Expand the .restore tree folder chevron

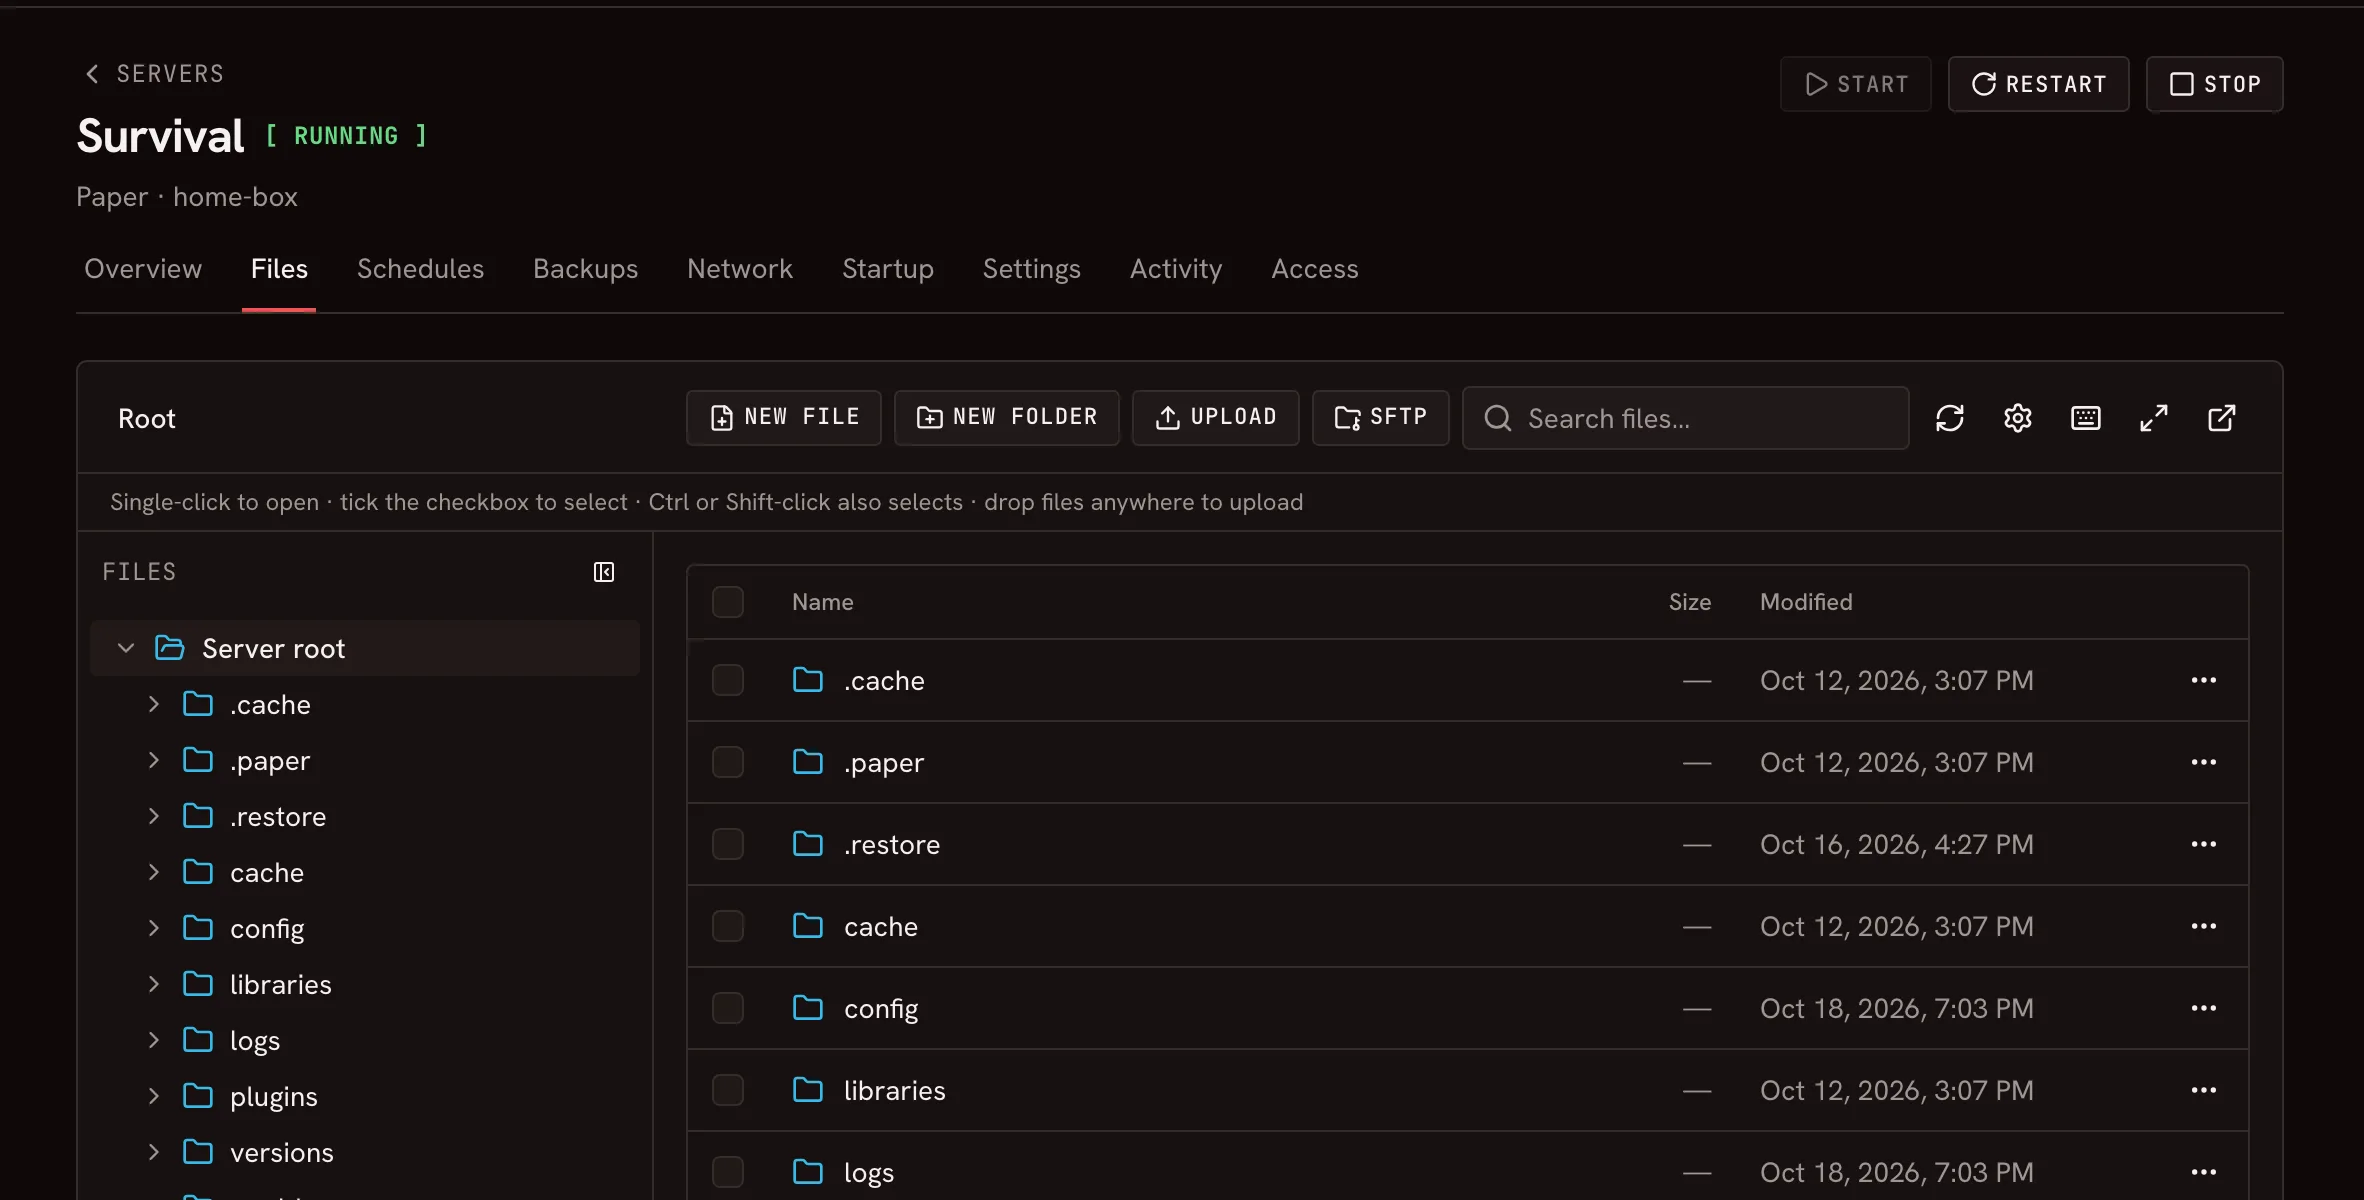pos(154,816)
